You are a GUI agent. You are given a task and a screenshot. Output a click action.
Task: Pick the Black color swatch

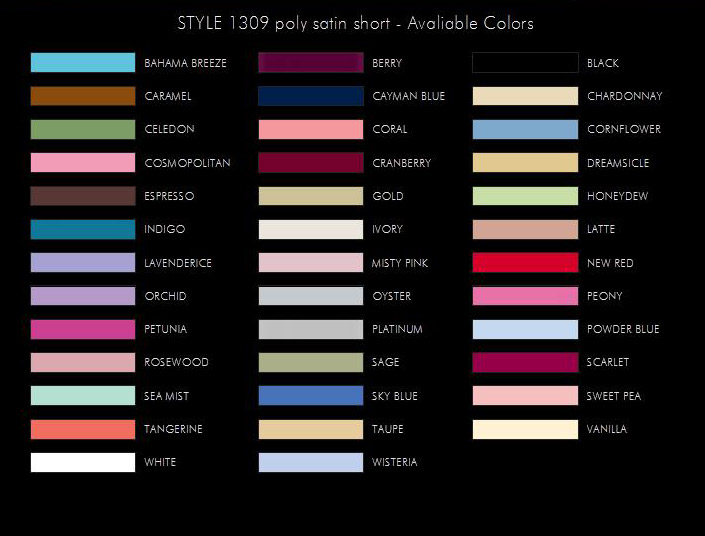tap(525, 63)
